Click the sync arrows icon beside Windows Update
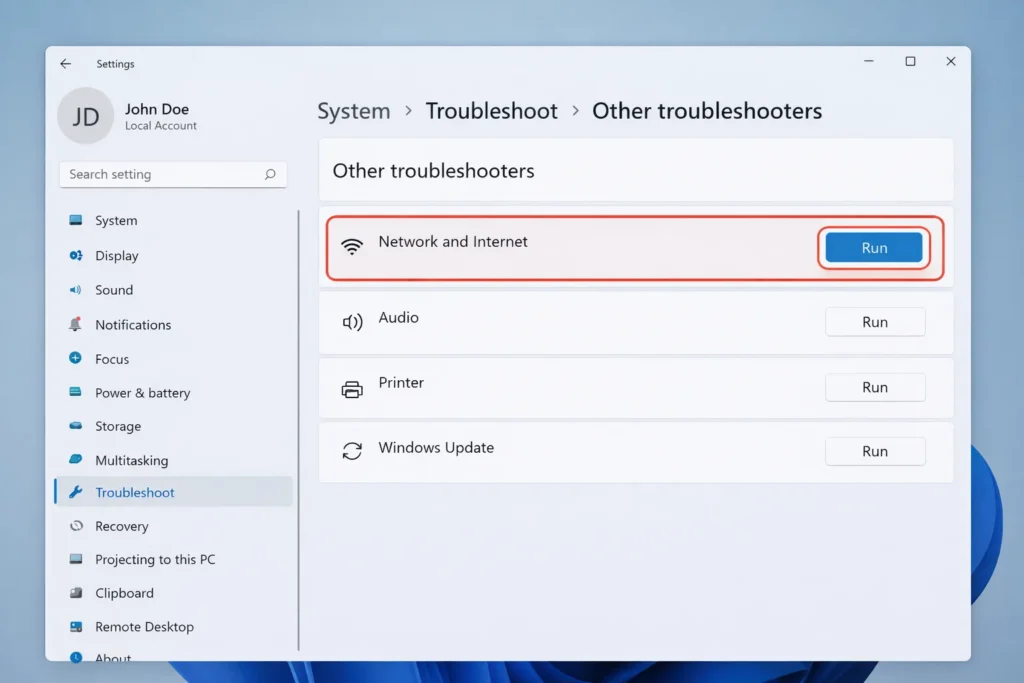This screenshot has height=683, width=1024. (x=352, y=450)
